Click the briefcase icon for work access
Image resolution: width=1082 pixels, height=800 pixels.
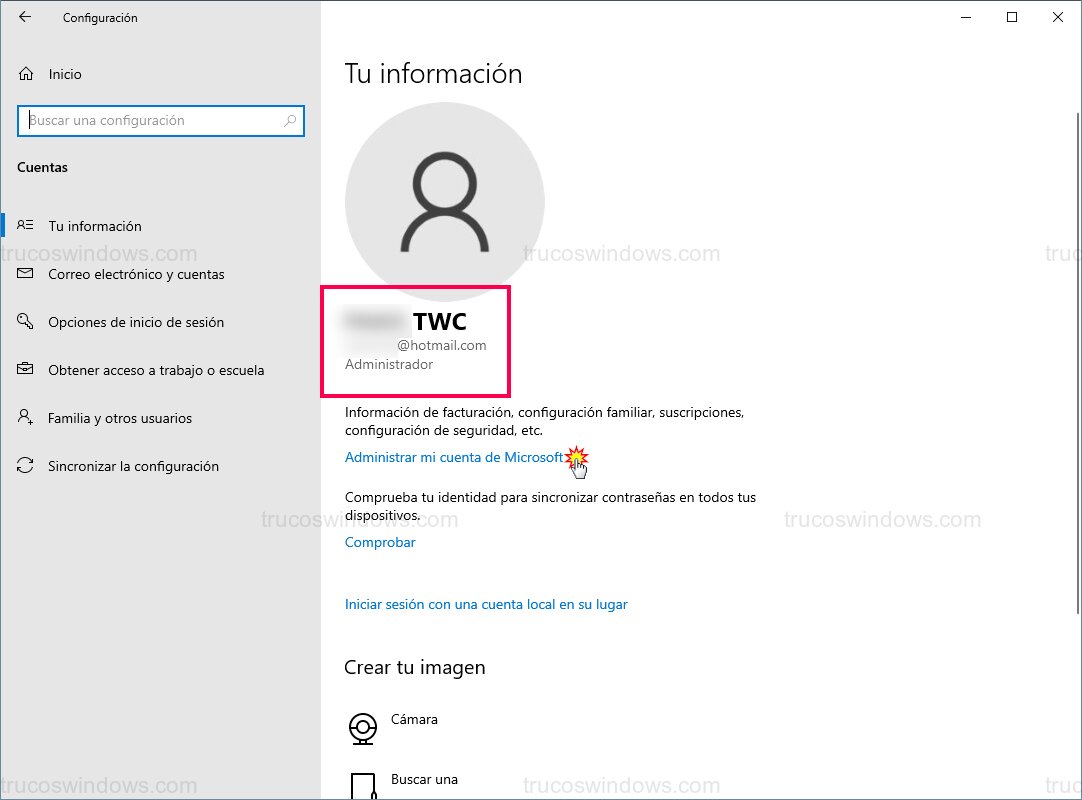pyautogui.click(x=26, y=369)
